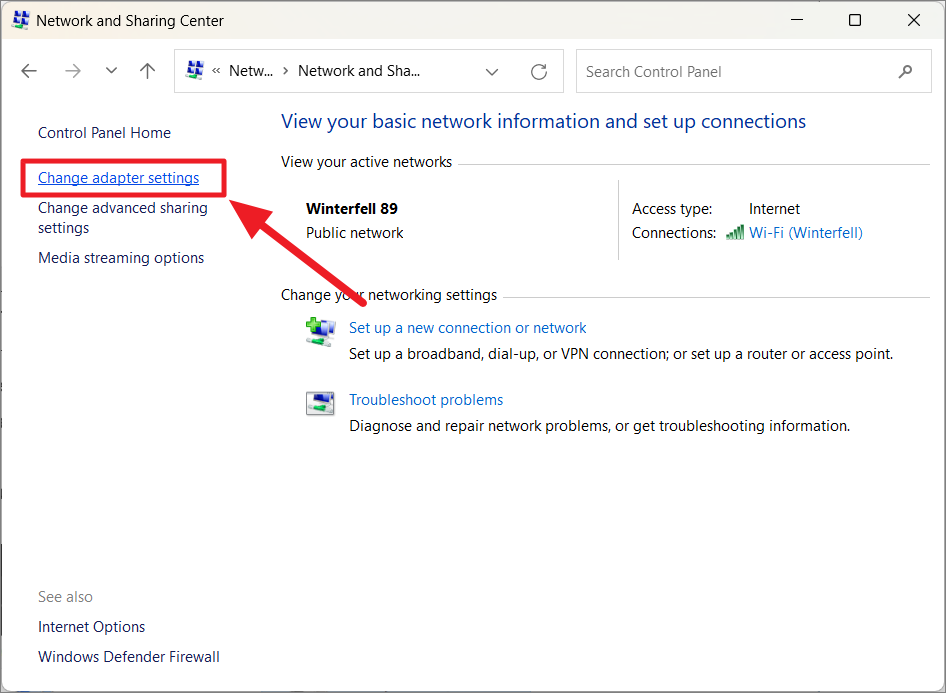Click the forward navigation arrow

click(72, 70)
